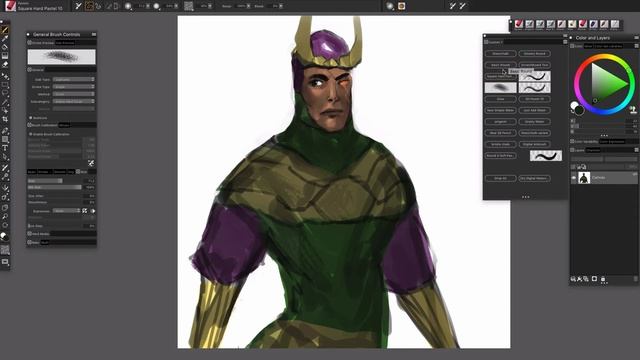Open General Brush Controls panel options menu
The height and width of the screenshot is (360, 640).
(94, 34)
